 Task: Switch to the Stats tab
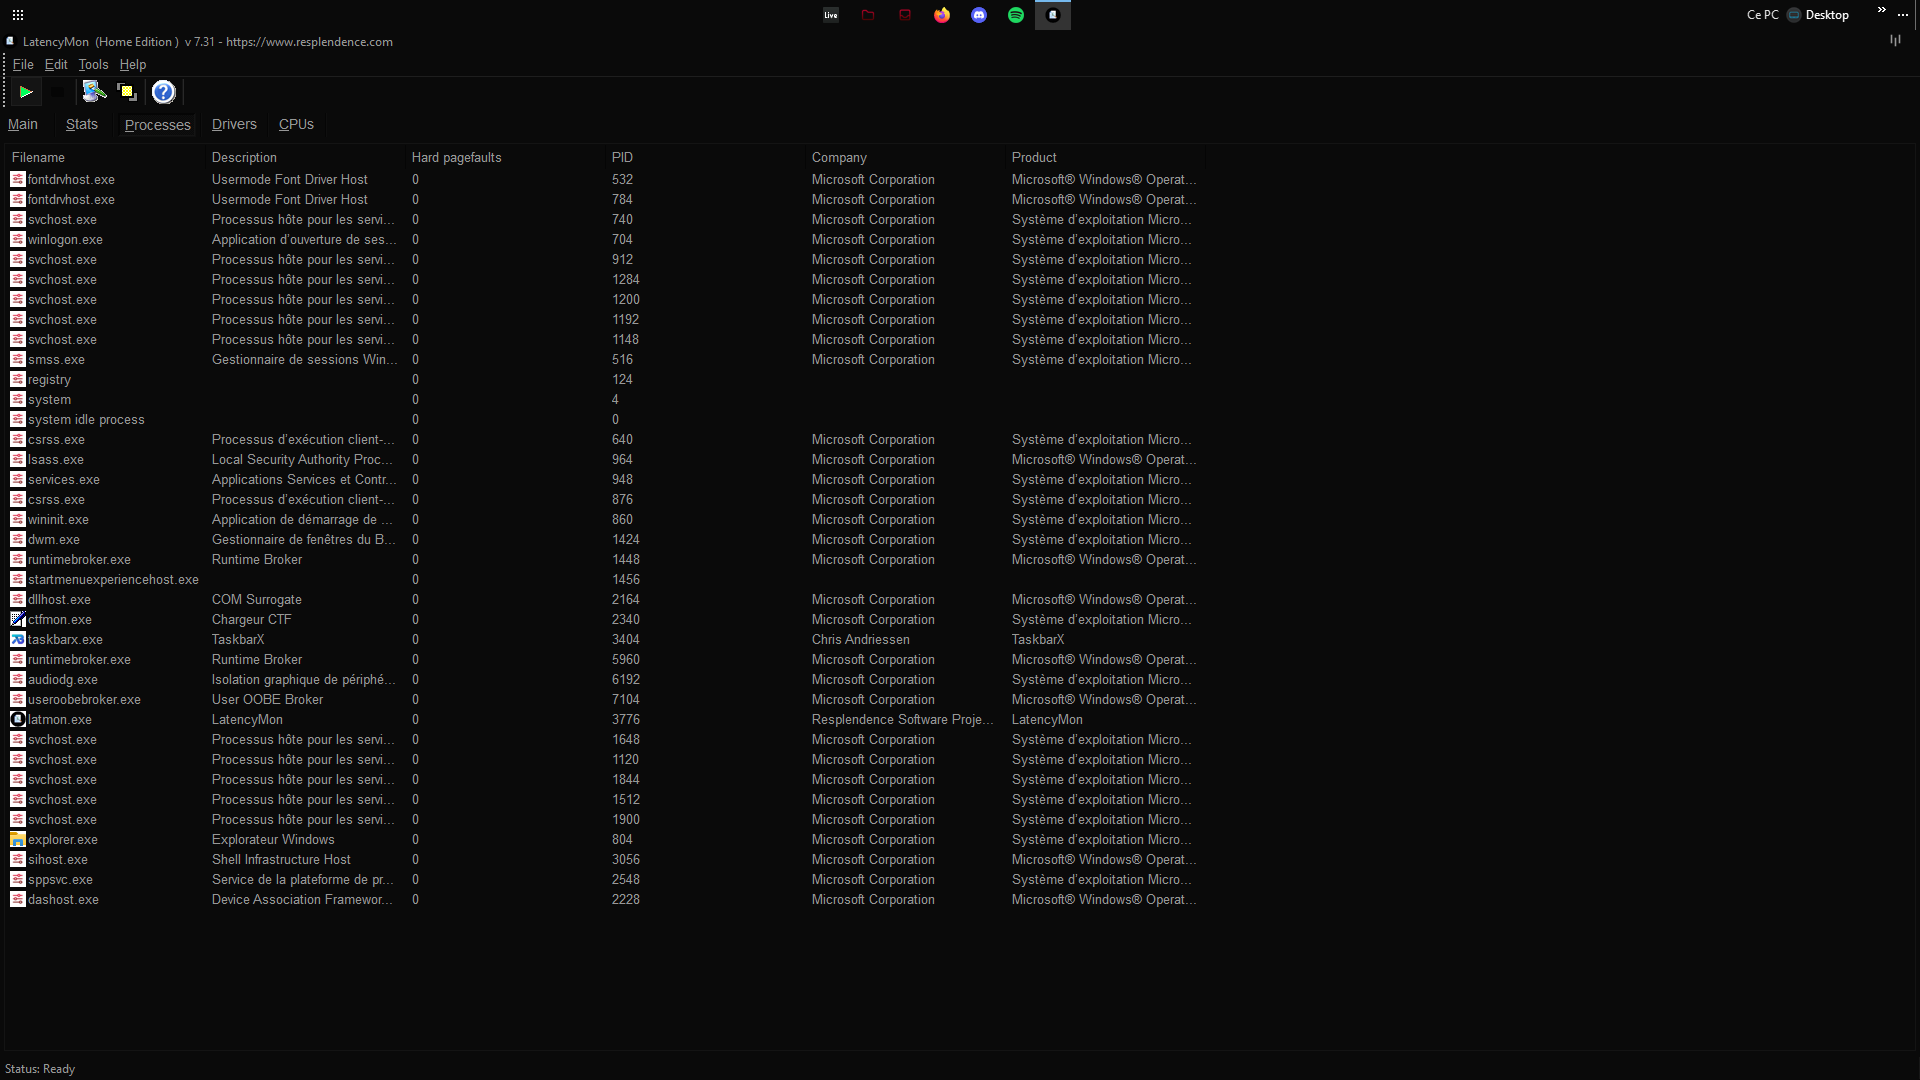[82, 124]
